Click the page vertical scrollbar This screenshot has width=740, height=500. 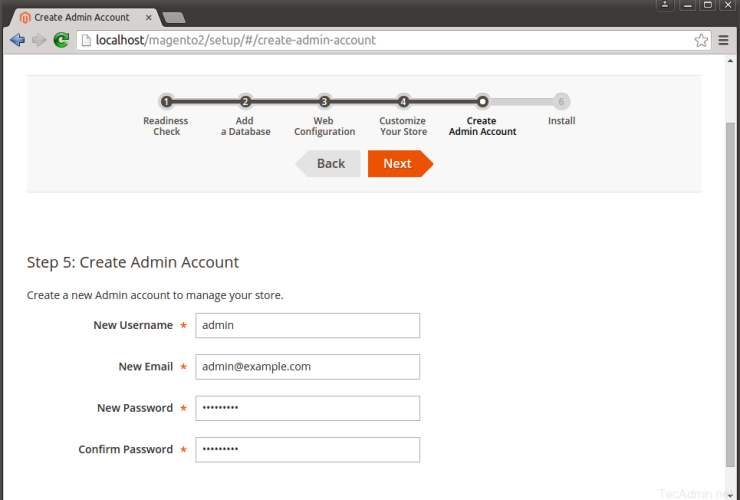tap(731, 300)
